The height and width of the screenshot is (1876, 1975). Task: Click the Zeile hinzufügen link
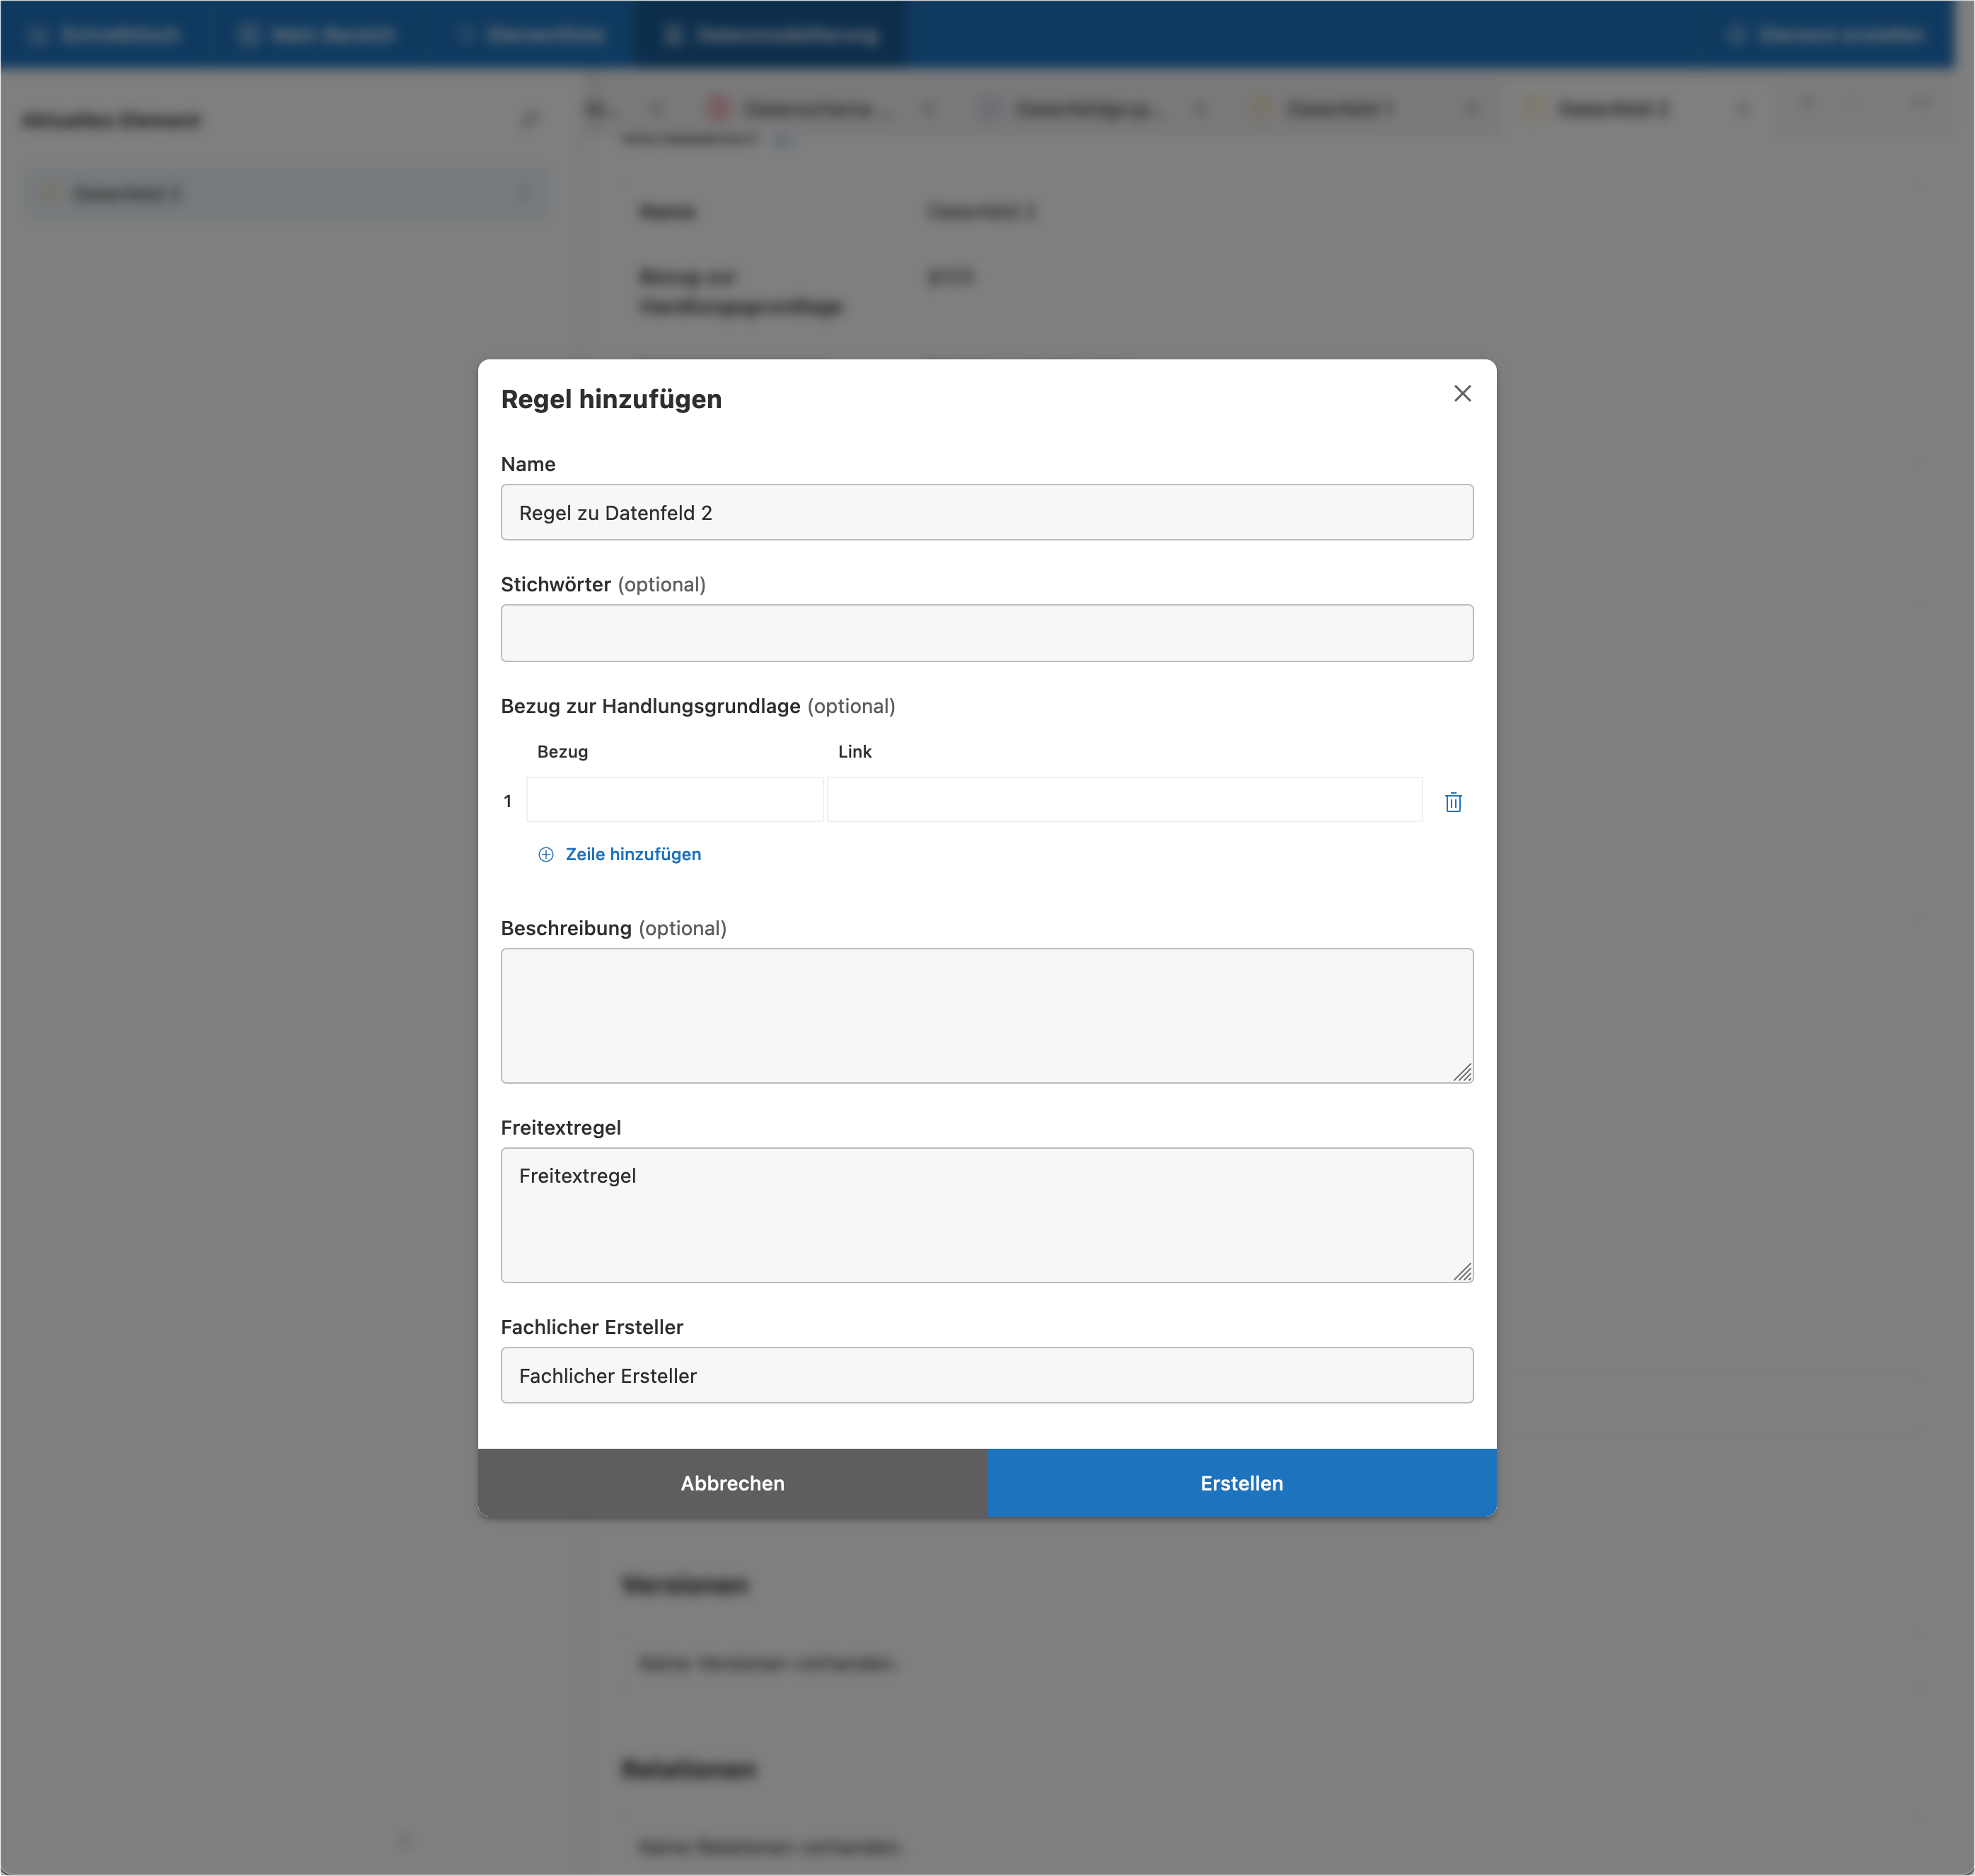[x=633, y=854]
